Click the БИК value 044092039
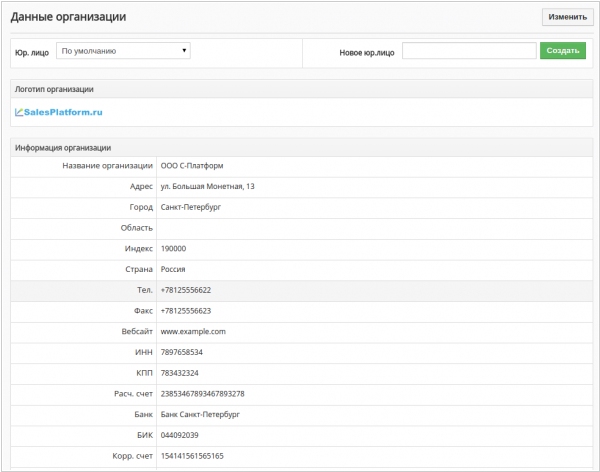The image size is (600, 472). 179,435
